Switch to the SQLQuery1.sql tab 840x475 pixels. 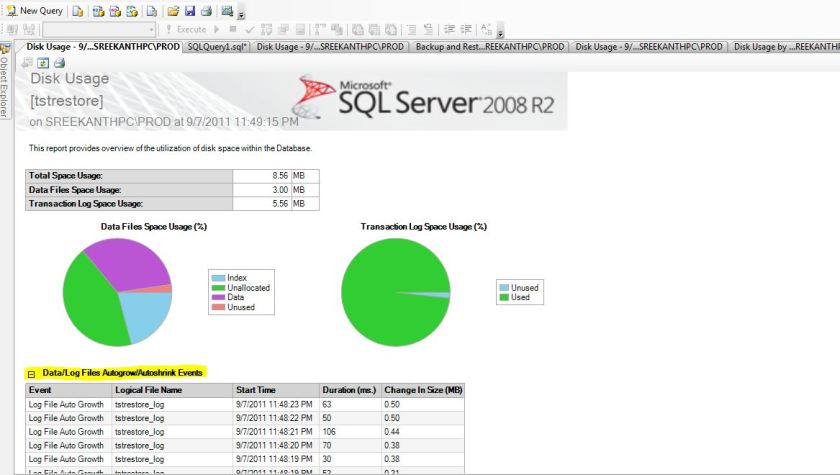(x=217, y=46)
